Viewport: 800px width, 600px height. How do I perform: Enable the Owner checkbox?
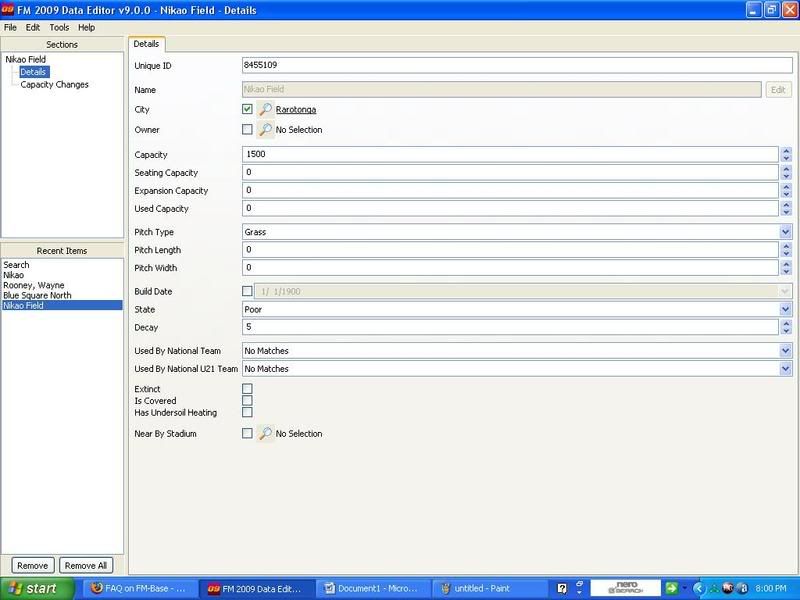247,130
